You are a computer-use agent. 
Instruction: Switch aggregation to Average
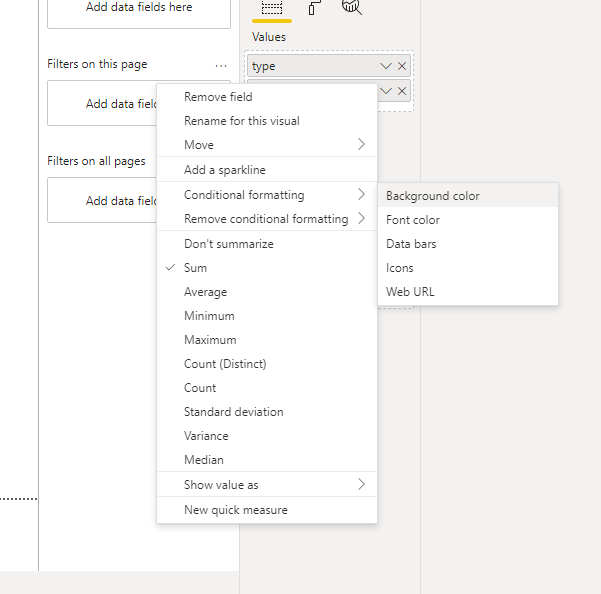click(267, 292)
